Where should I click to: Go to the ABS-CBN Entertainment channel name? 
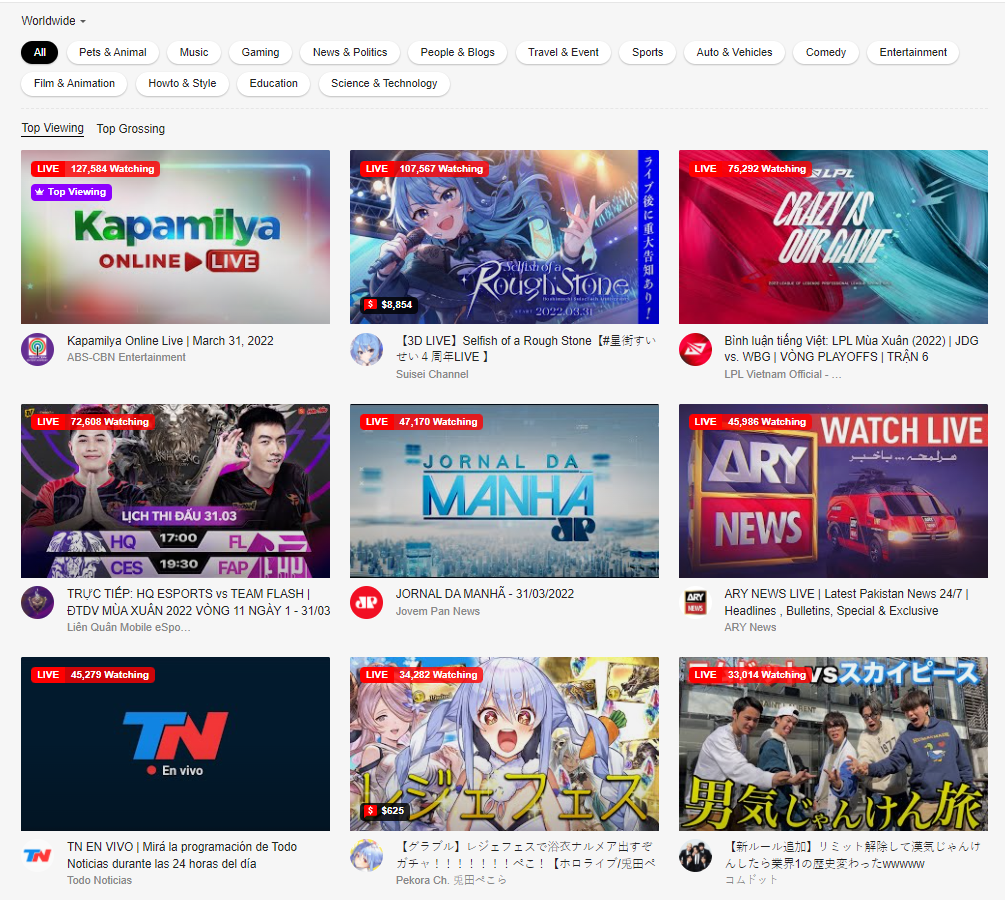(x=126, y=358)
